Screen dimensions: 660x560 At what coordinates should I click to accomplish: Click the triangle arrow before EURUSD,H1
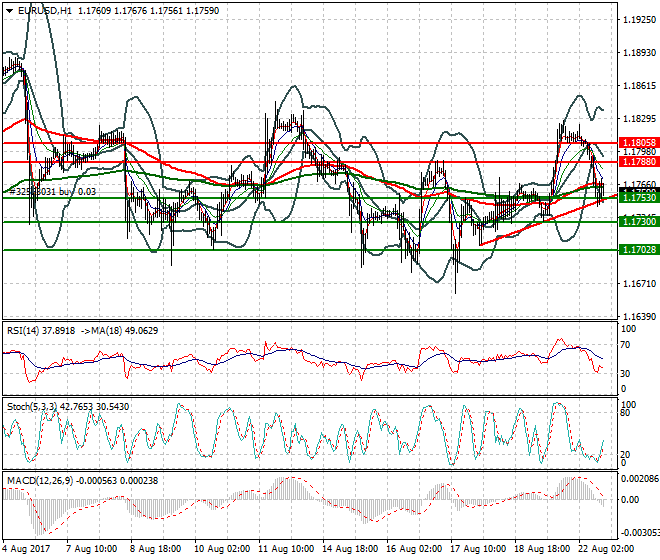pyautogui.click(x=9, y=11)
